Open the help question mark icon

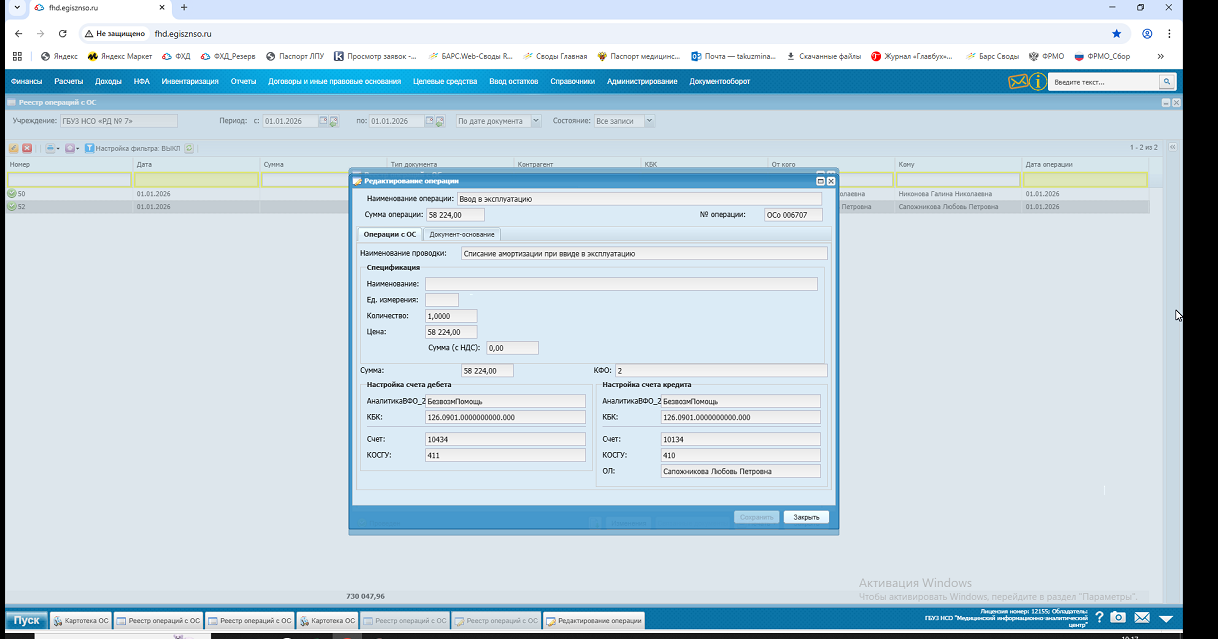click(x=1099, y=617)
